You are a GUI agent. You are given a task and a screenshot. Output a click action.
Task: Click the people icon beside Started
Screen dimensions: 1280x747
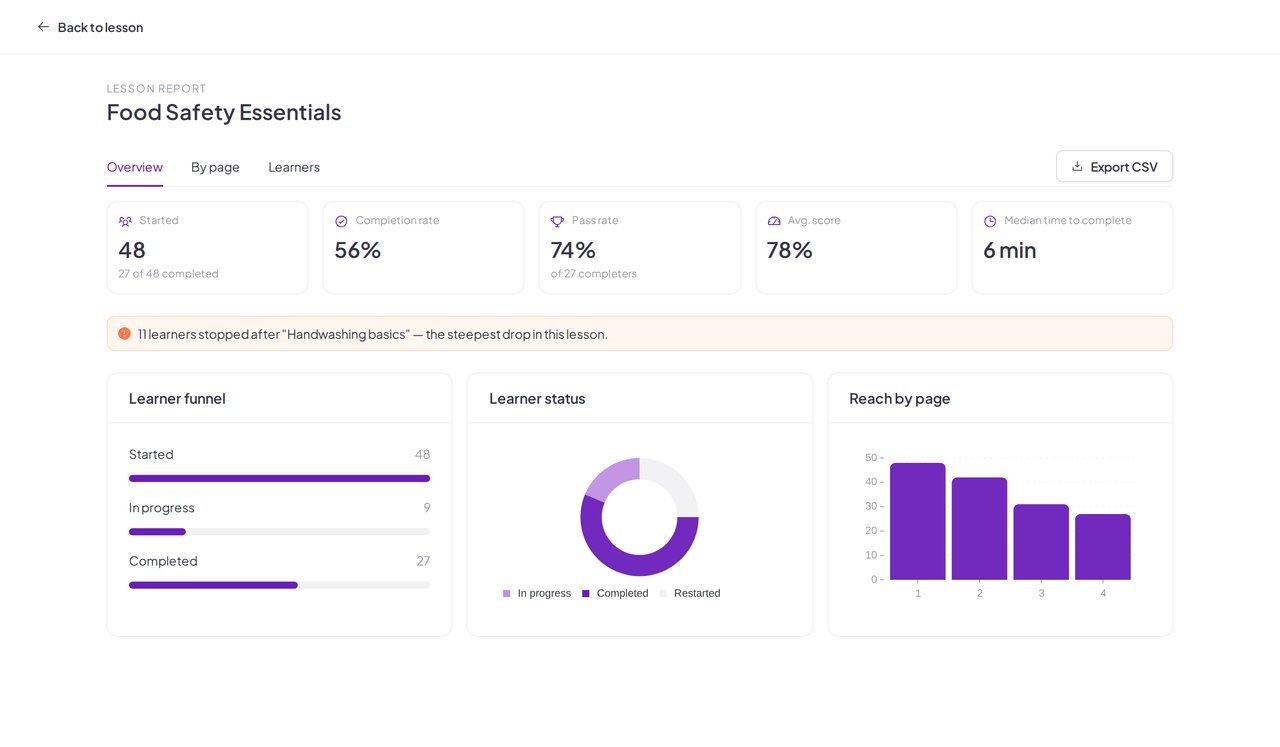click(125, 221)
